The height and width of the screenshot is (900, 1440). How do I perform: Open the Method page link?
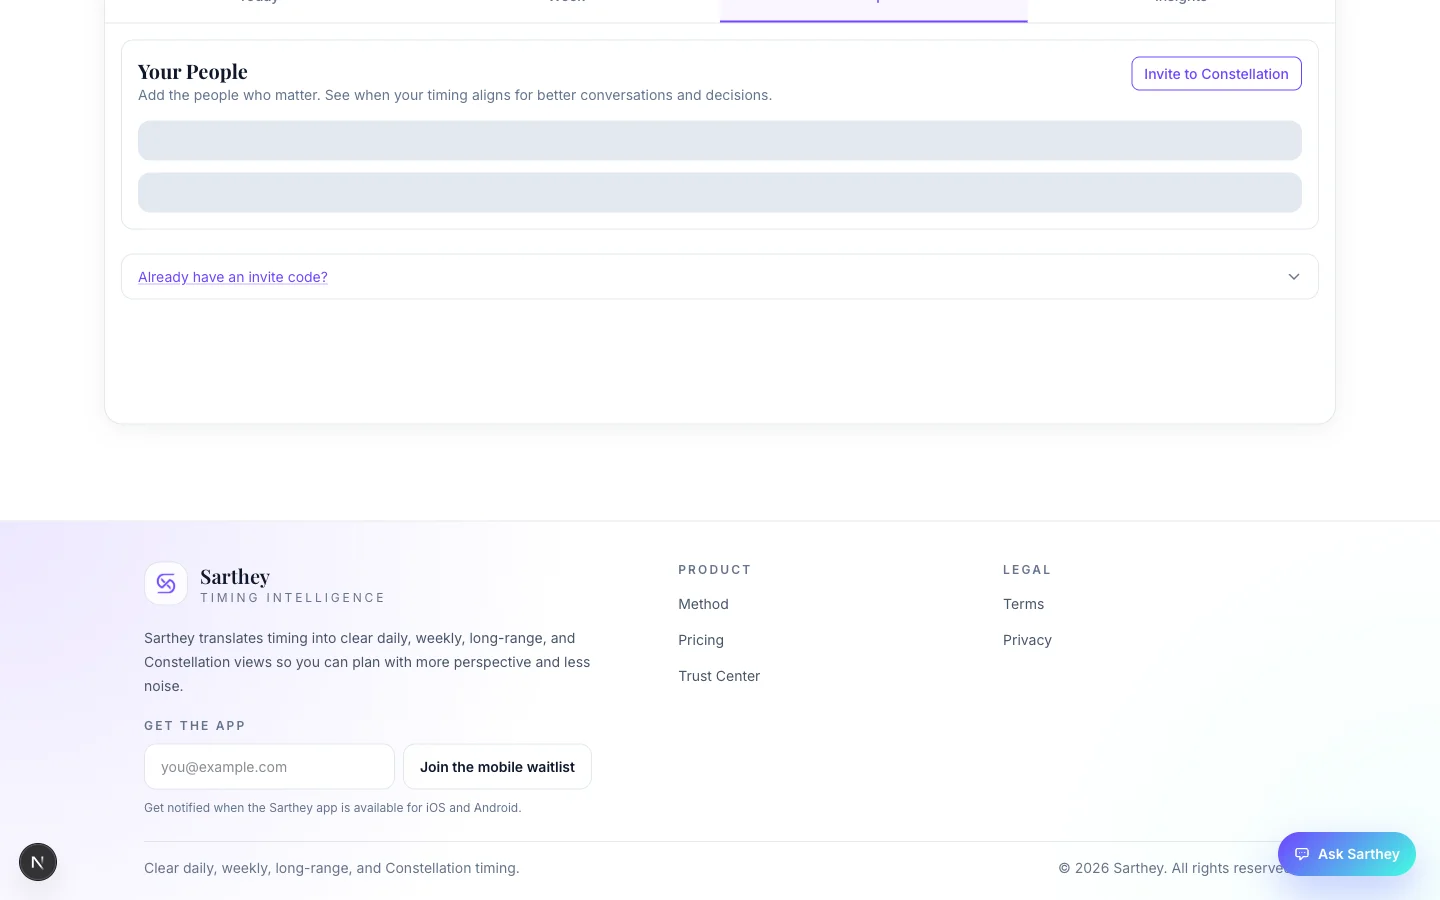point(703,604)
